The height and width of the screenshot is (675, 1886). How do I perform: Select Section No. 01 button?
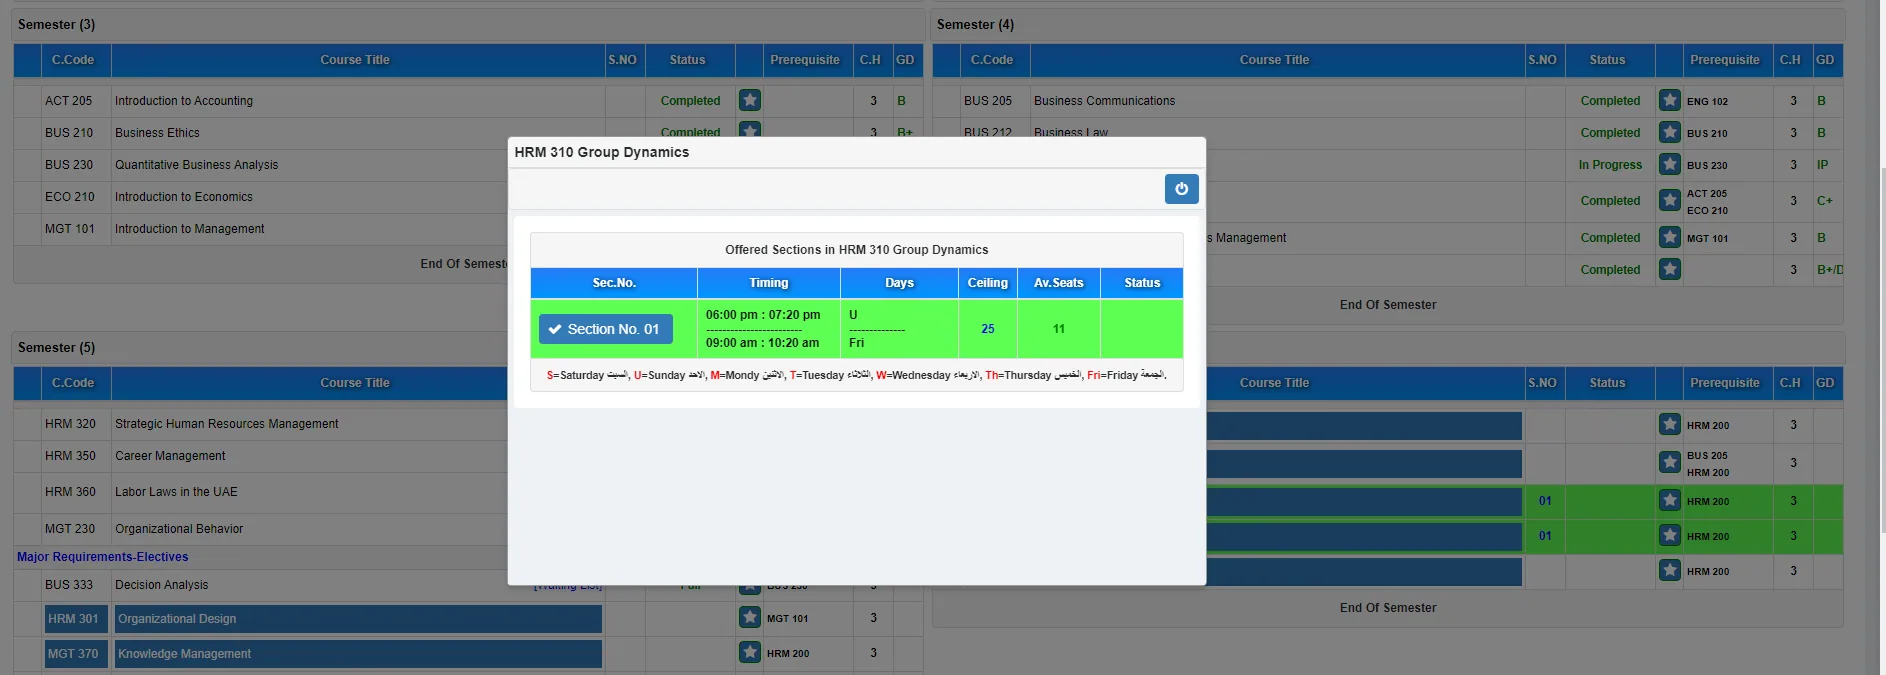coord(605,329)
